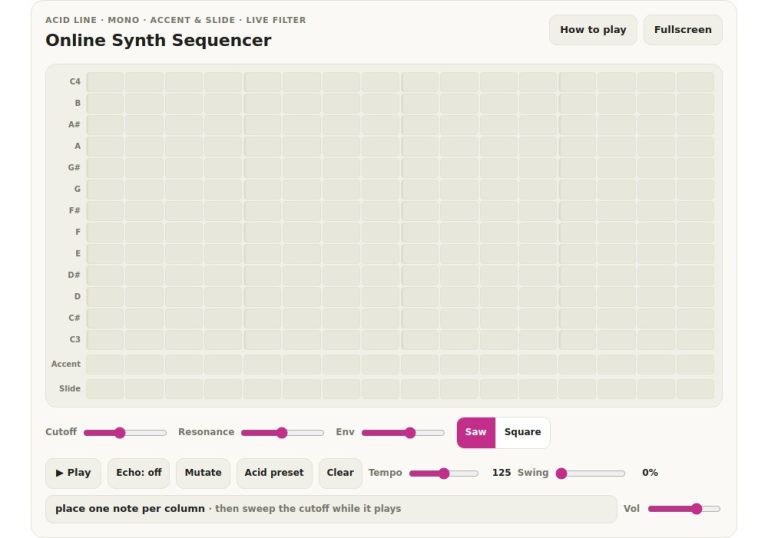This screenshot has width=768, height=538.
Task: Toggle C3 note on step 1
Action: click(105, 340)
